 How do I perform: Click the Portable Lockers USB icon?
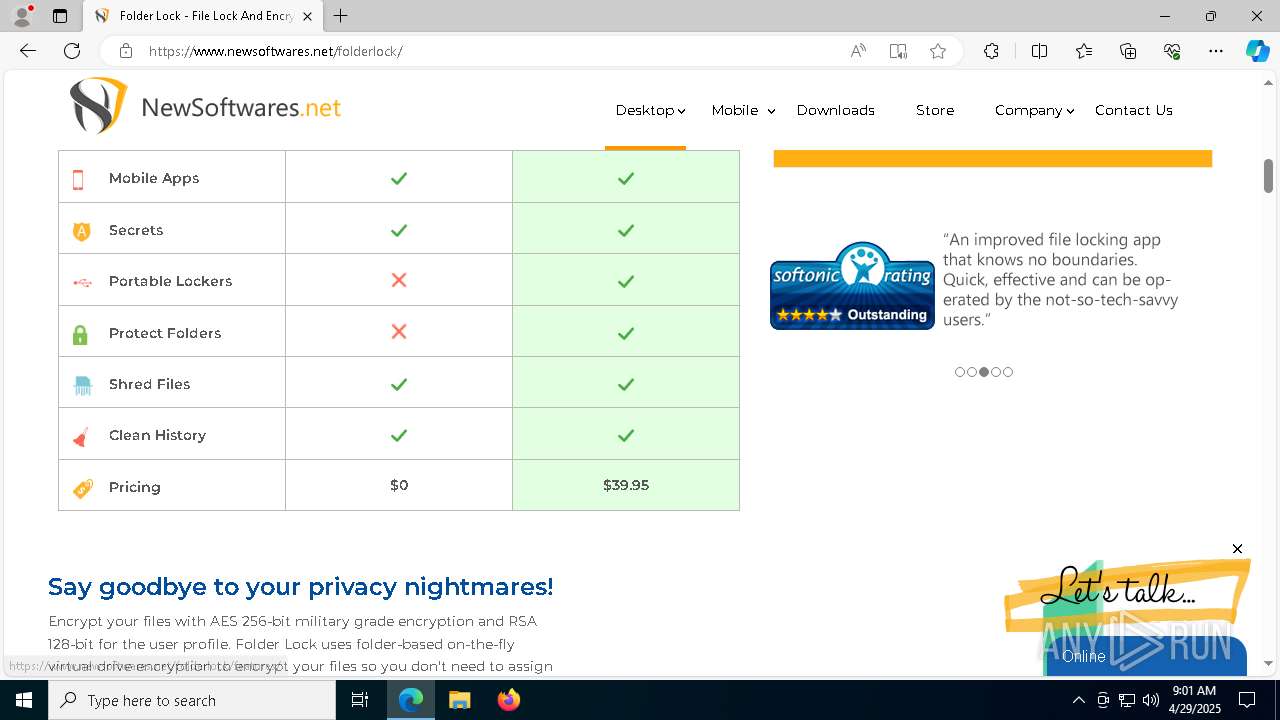[82, 282]
